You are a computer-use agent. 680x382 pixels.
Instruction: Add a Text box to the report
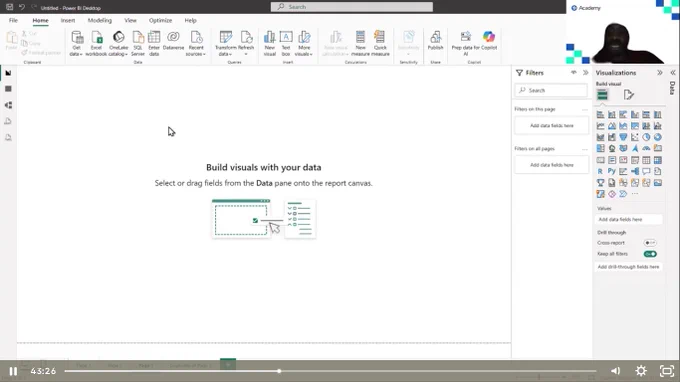286,43
